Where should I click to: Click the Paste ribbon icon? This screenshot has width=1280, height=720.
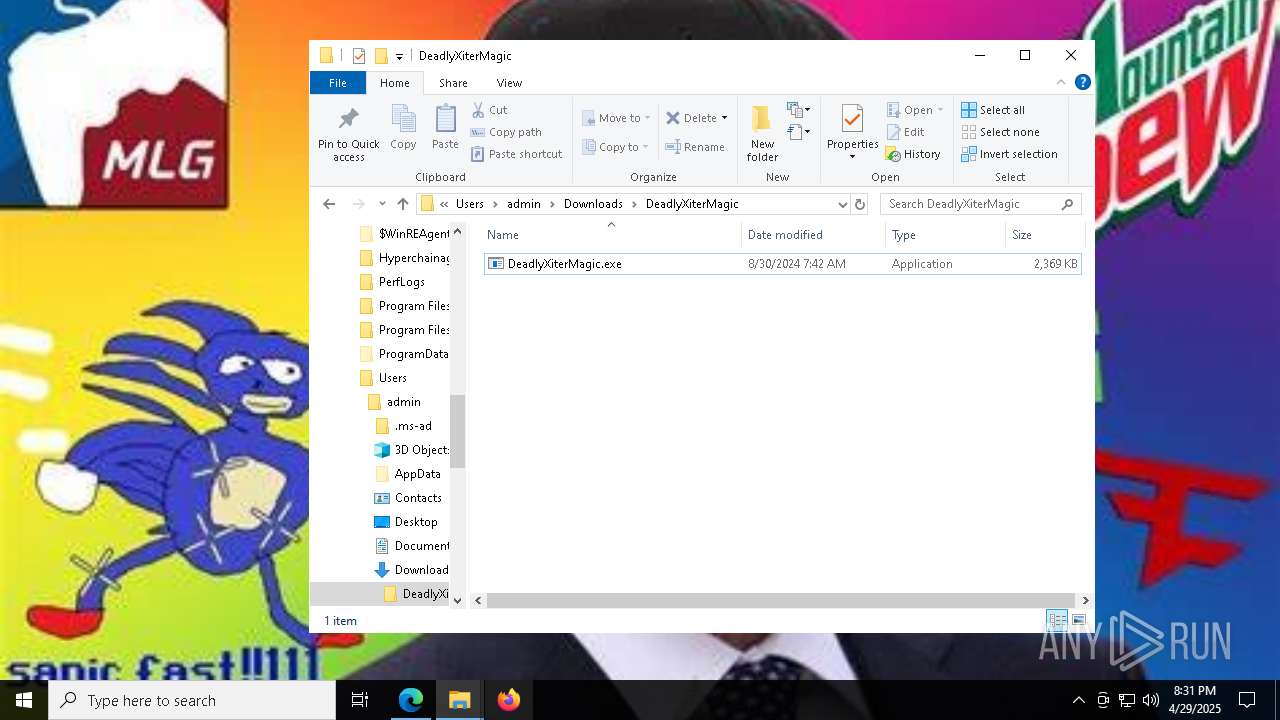[445, 119]
